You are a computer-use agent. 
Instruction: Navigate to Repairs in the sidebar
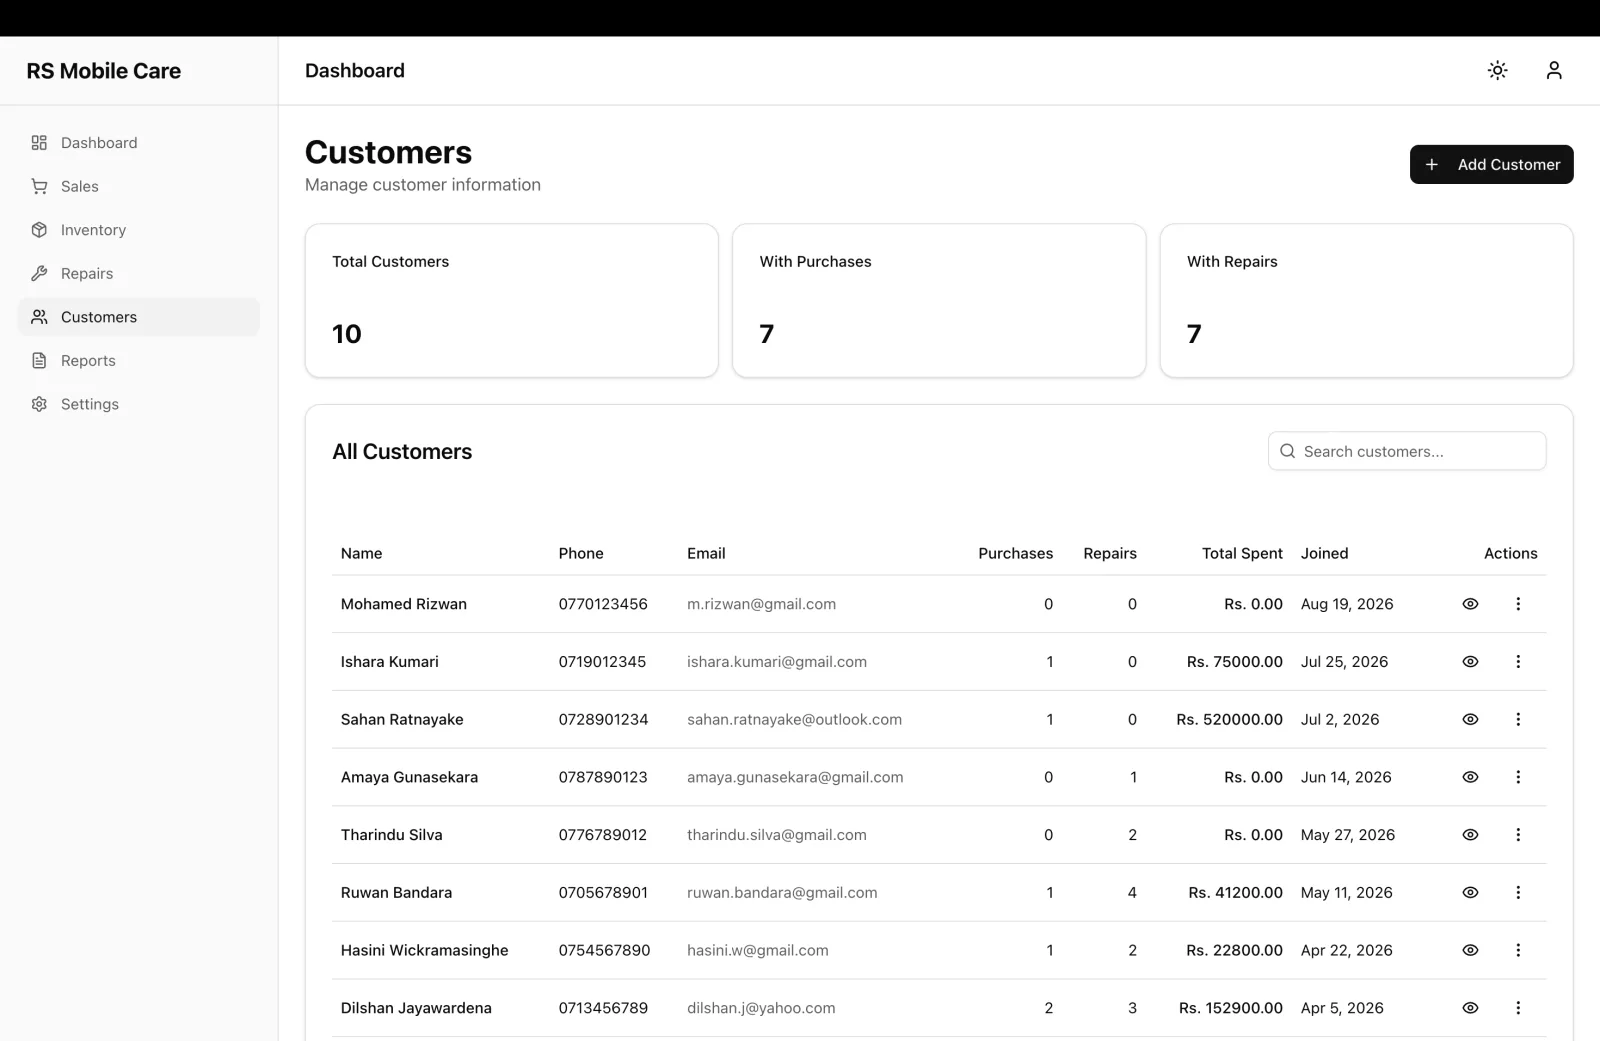[x=139, y=273]
